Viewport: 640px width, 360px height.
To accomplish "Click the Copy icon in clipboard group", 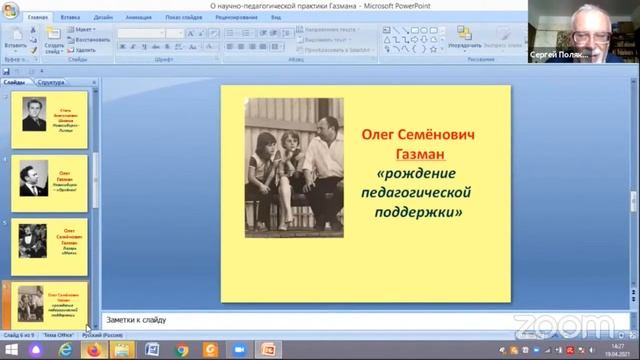I will pos(33,40).
